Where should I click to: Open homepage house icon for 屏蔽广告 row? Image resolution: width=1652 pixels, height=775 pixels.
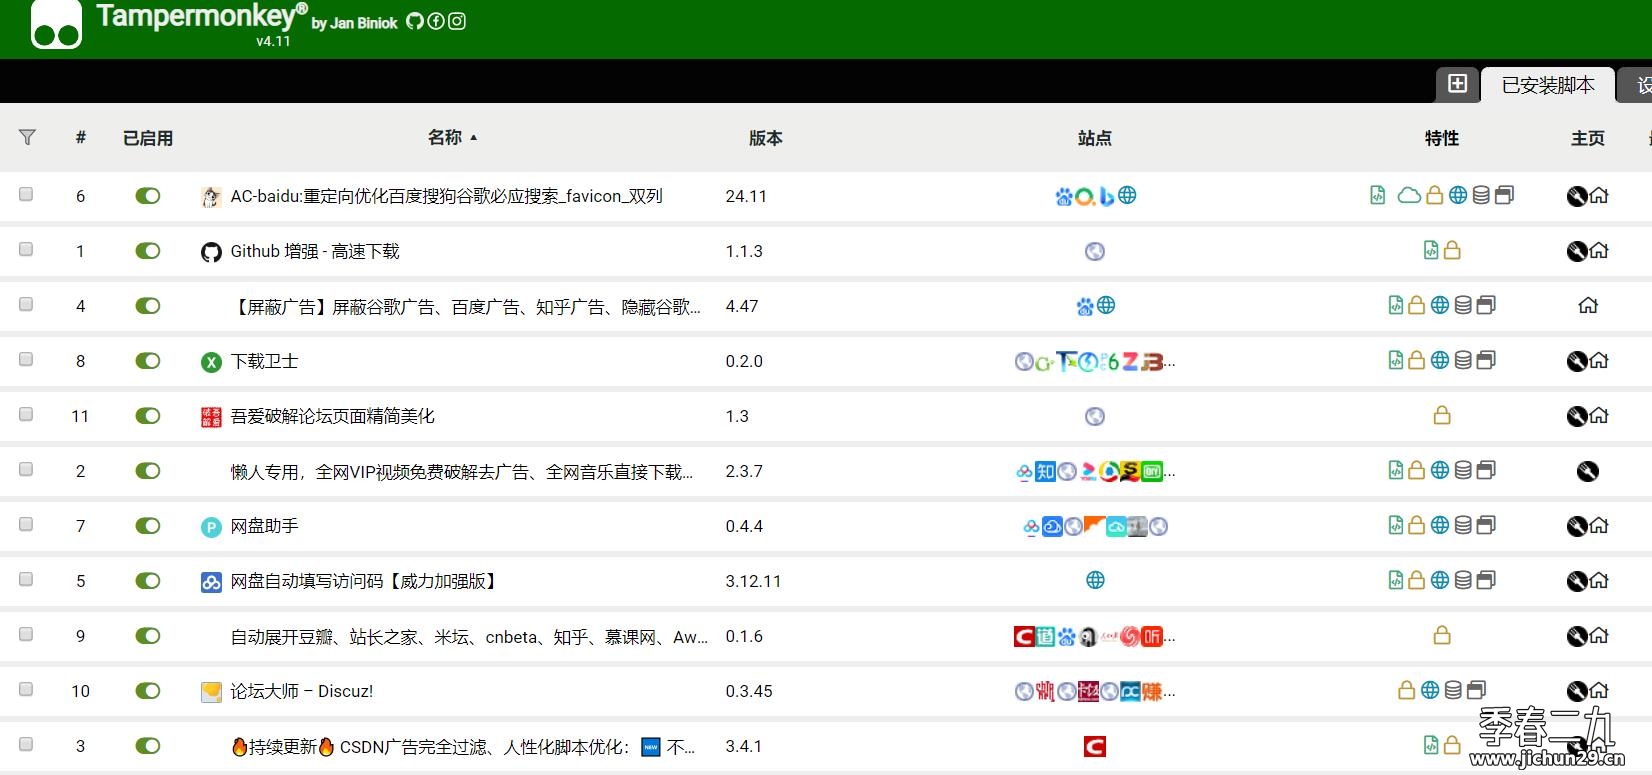point(1588,306)
